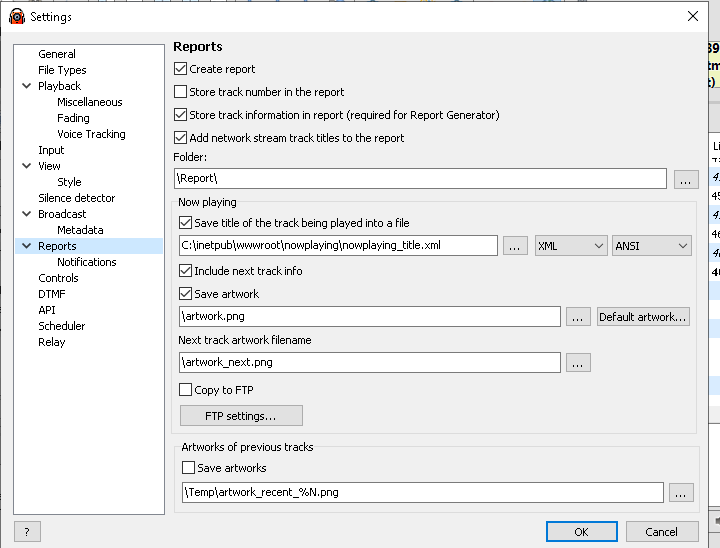Select File Types in the tree

tap(62, 70)
